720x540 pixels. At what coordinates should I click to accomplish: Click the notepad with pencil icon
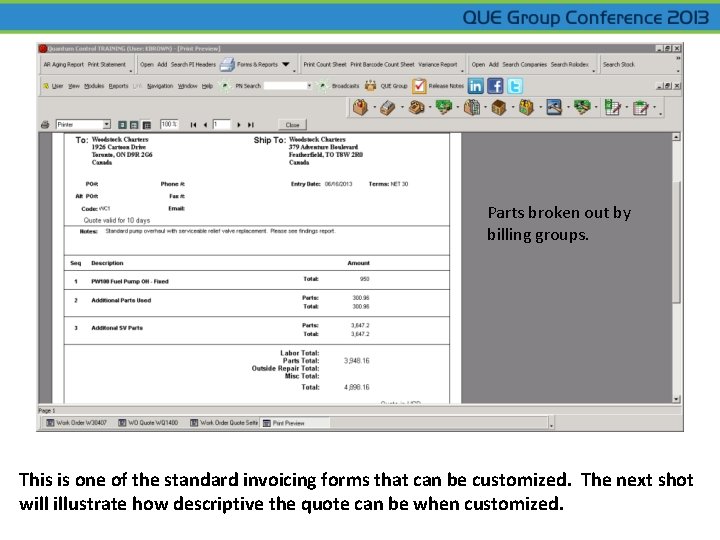[640, 108]
